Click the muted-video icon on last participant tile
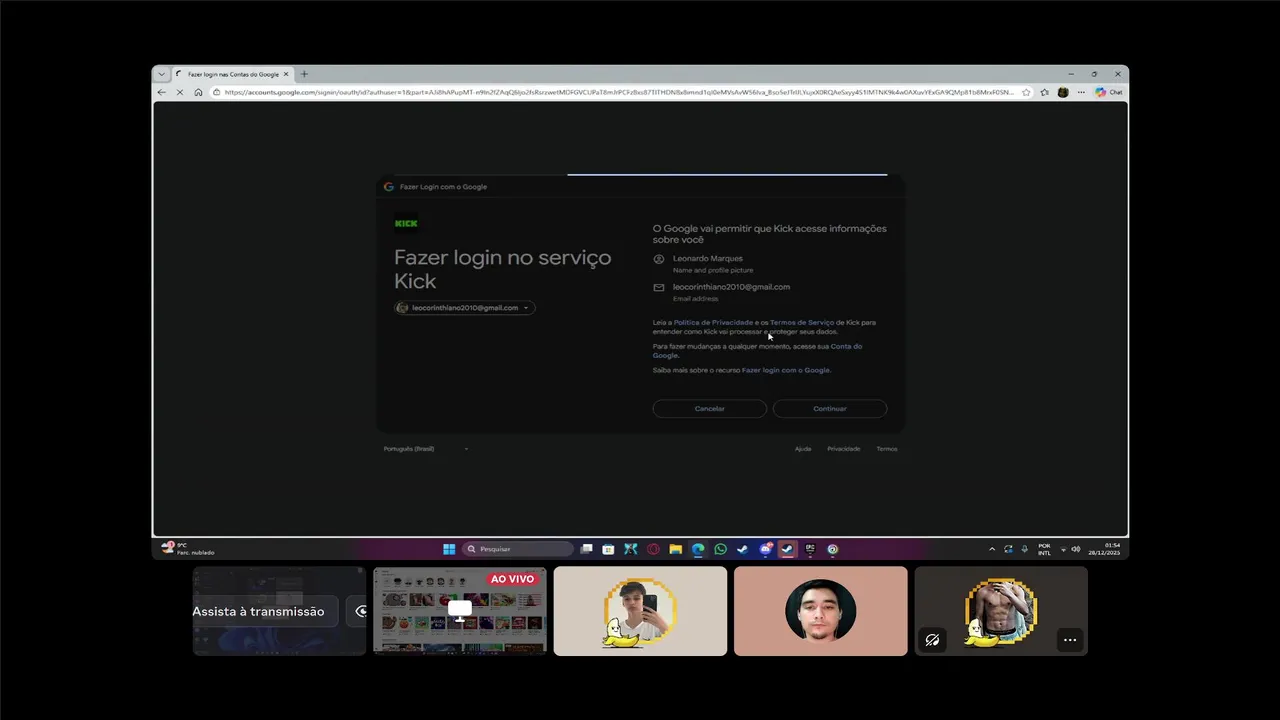 pyautogui.click(x=933, y=640)
